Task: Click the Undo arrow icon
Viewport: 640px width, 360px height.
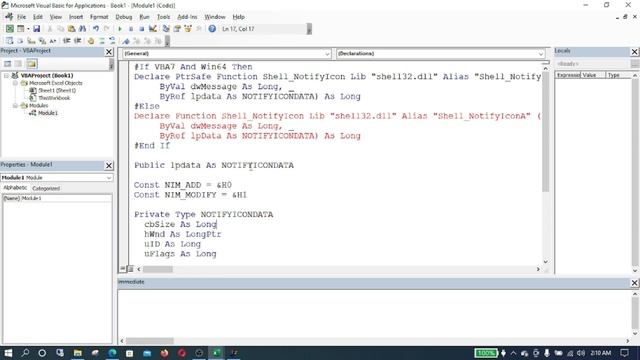Action: (96, 29)
